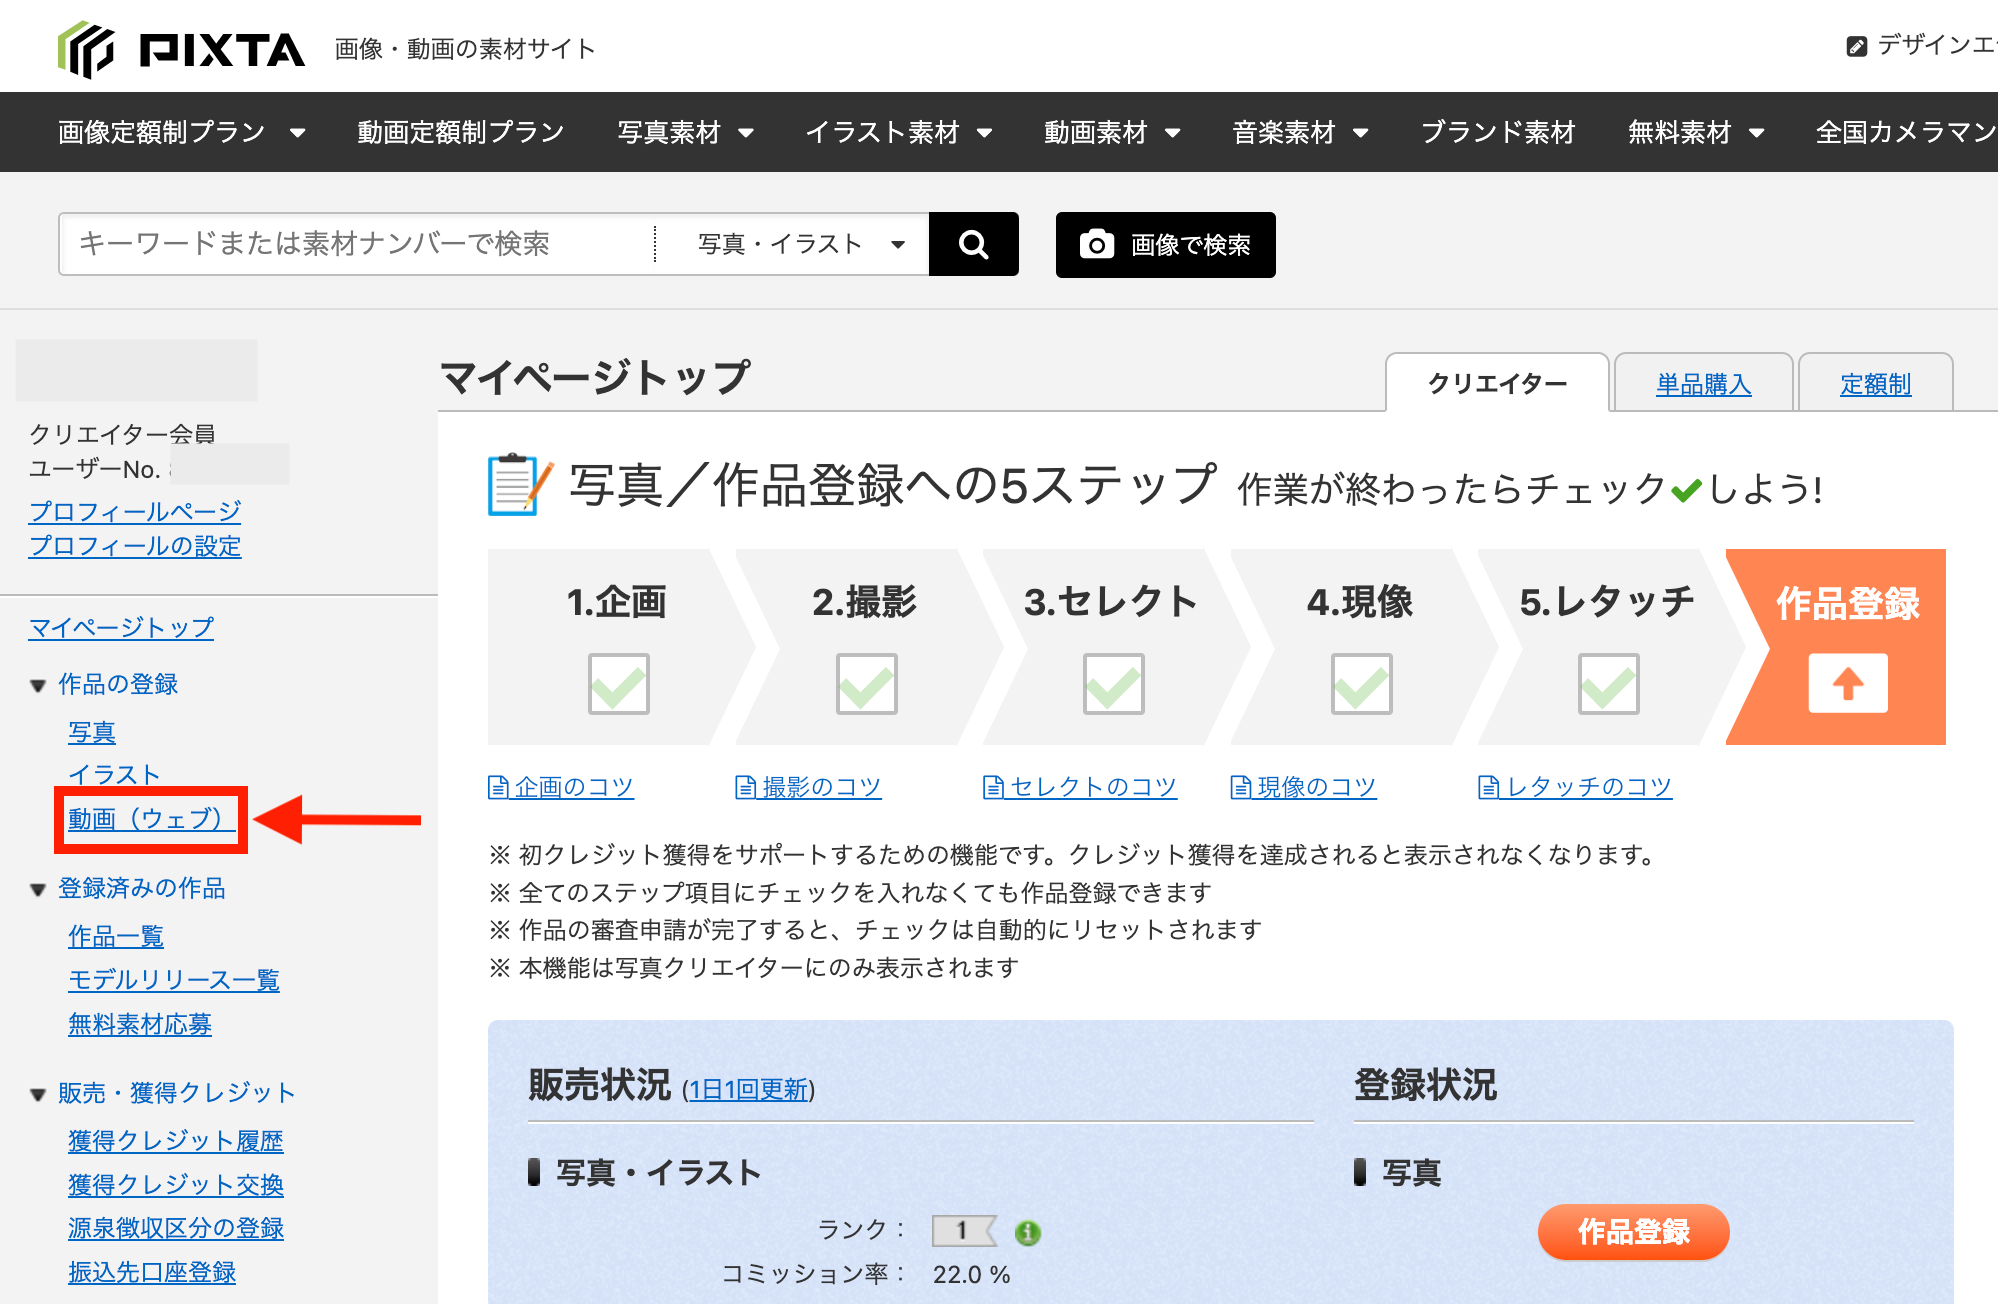Click the pencil icon by デザインエ
The height and width of the screenshot is (1304, 1998).
click(x=1856, y=46)
